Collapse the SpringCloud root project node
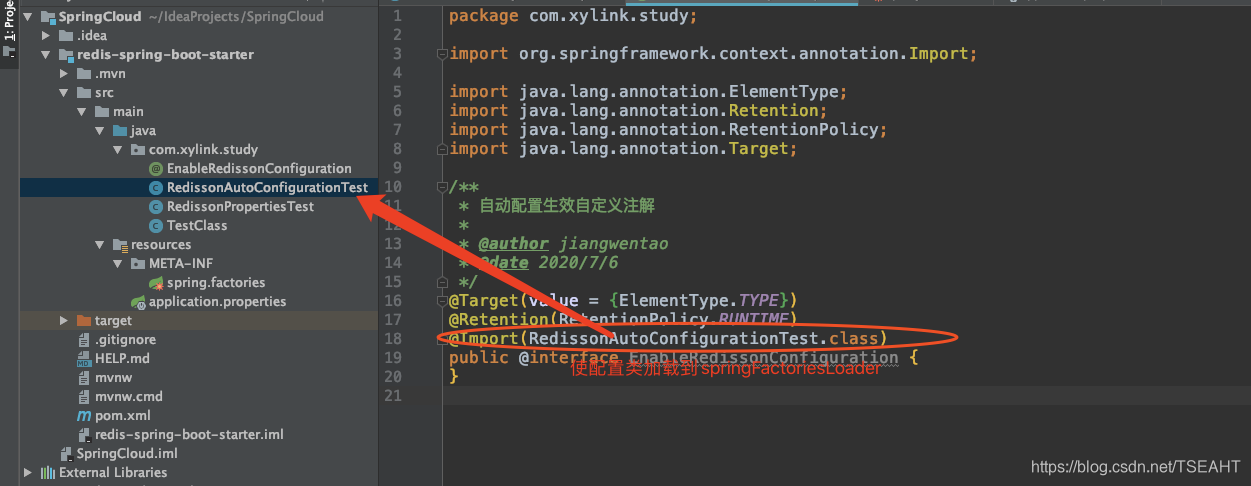This screenshot has width=1251, height=486. tap(27, 17)
